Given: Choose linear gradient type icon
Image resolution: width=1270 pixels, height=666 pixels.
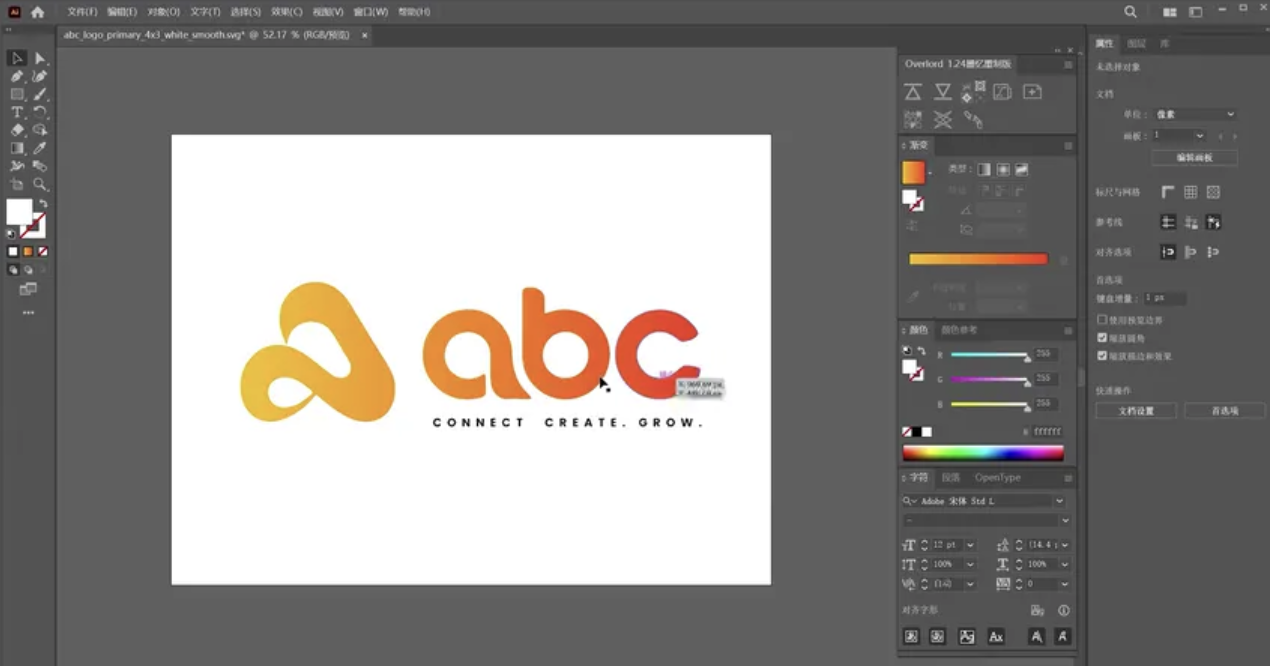Looking at the screenshot, I should (x=984, y=170).
